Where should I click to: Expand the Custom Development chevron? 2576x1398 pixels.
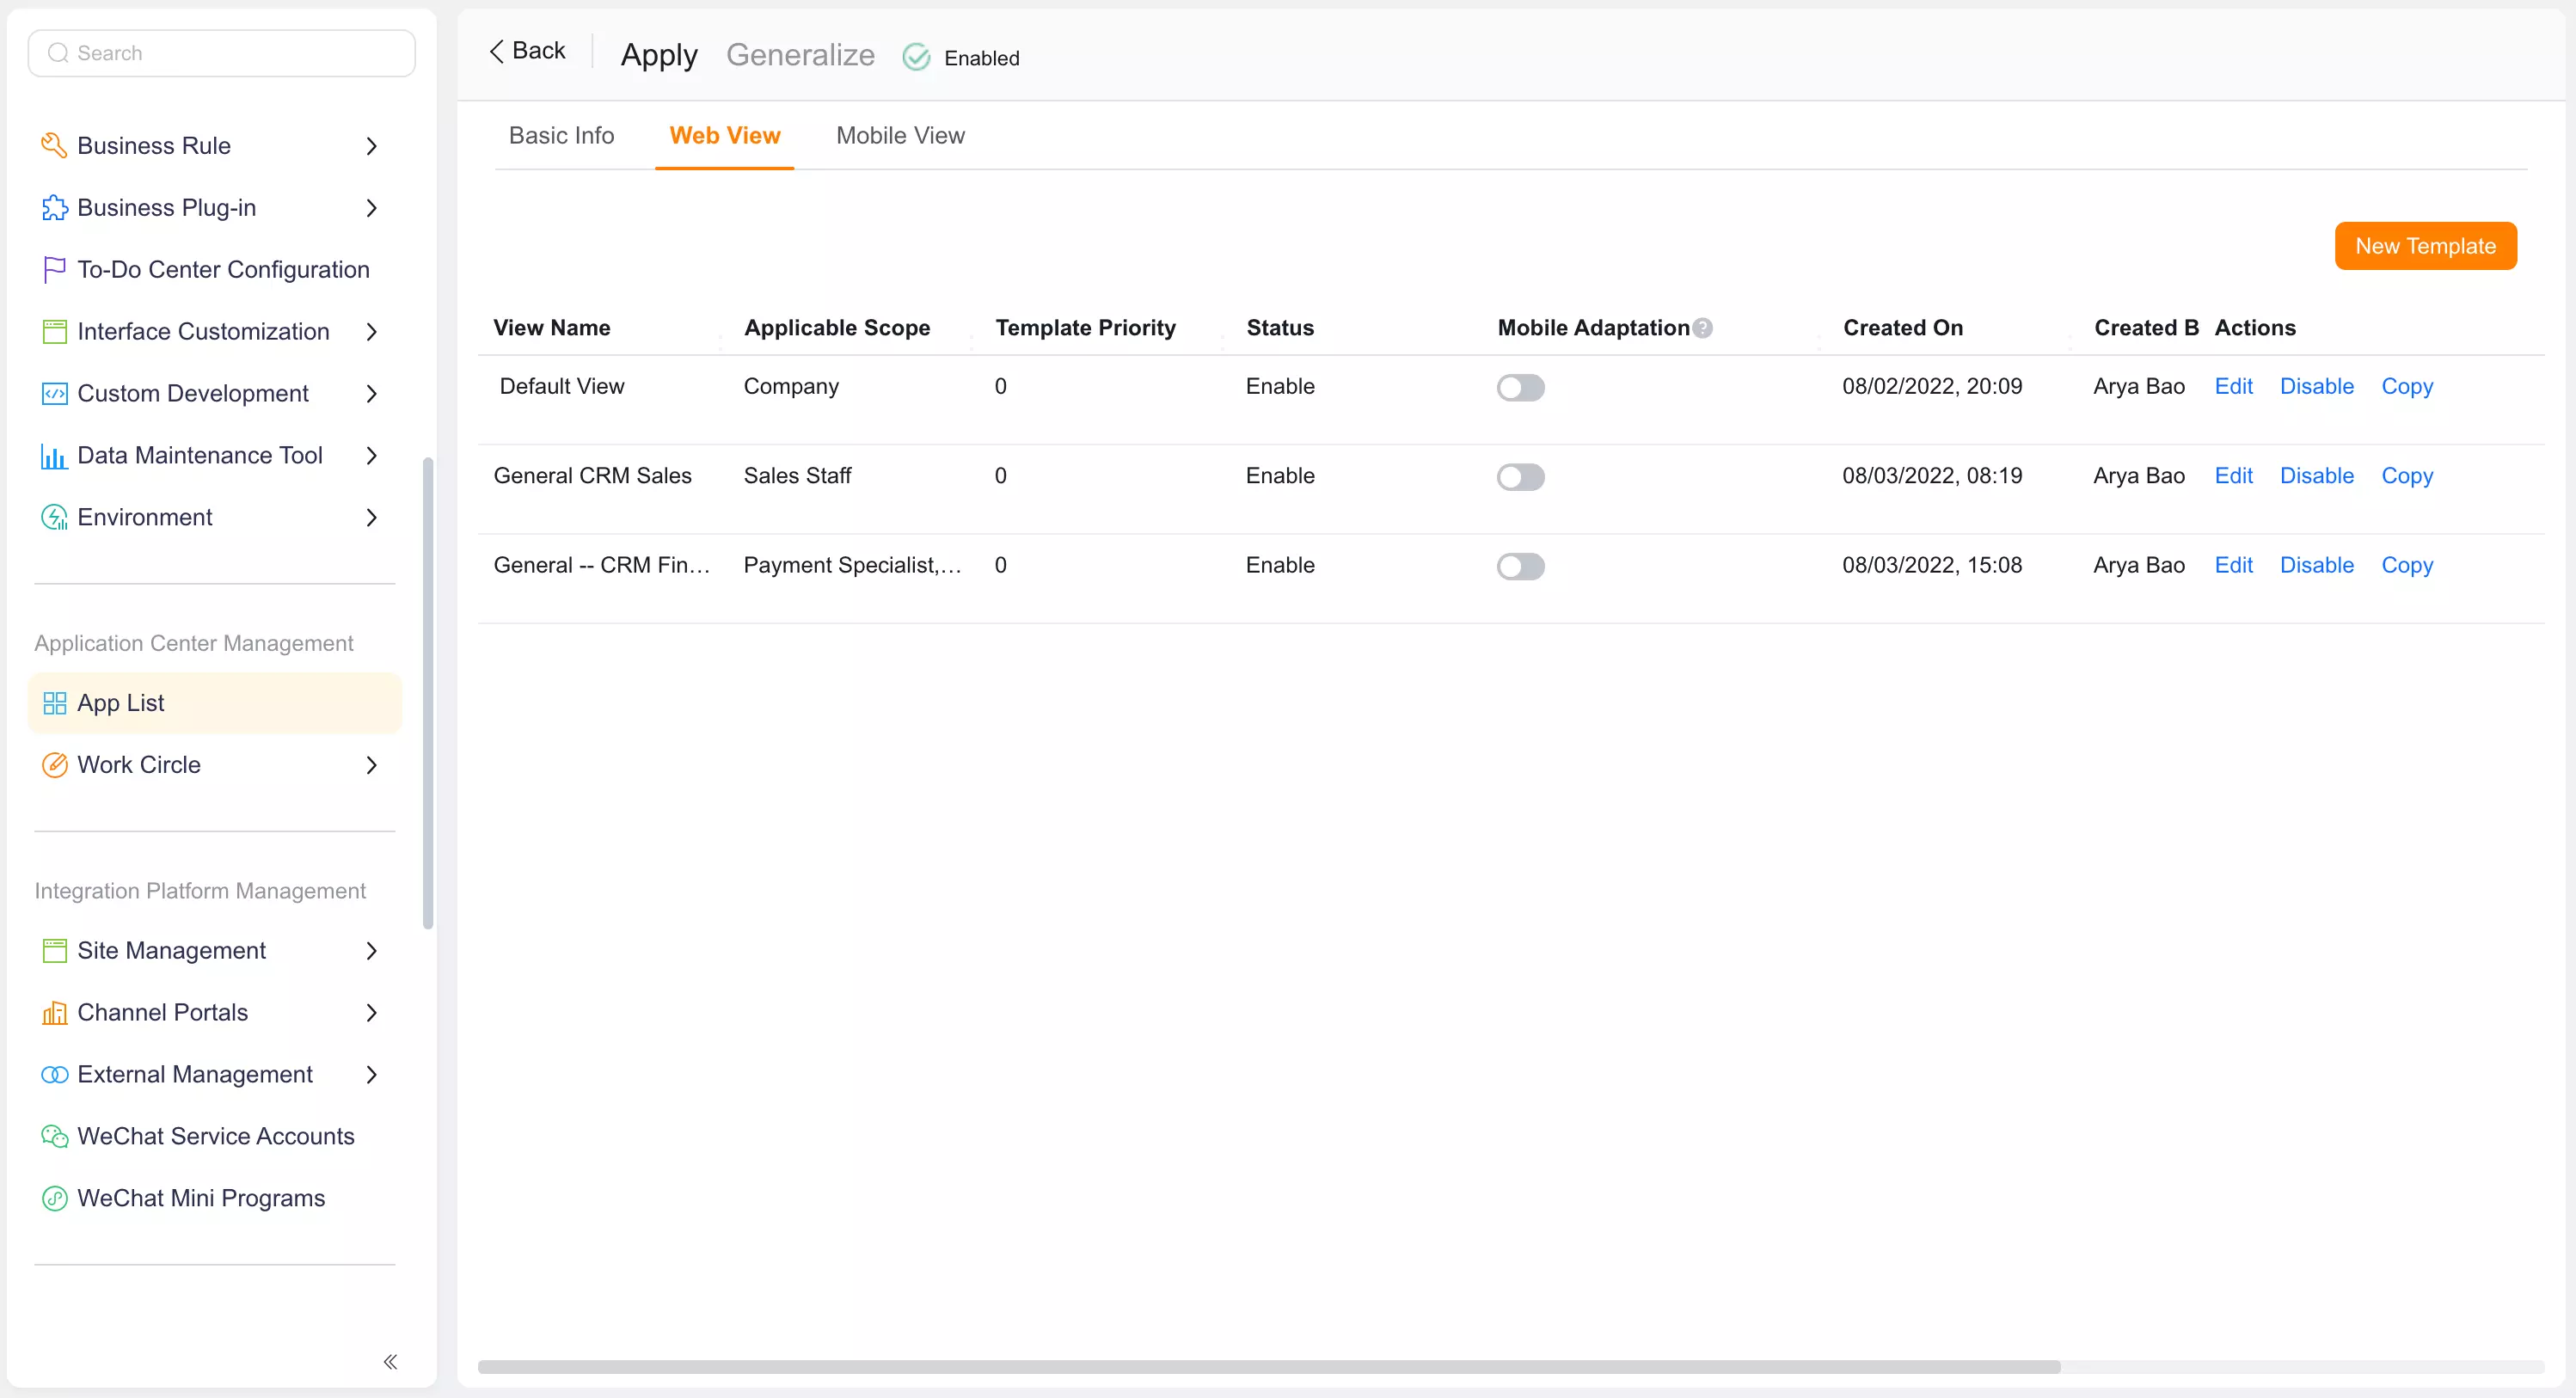[371, 394]
